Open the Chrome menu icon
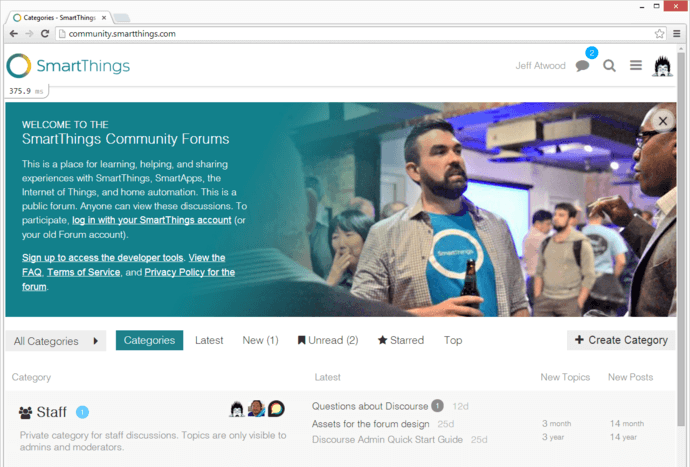 click(677, 33)
